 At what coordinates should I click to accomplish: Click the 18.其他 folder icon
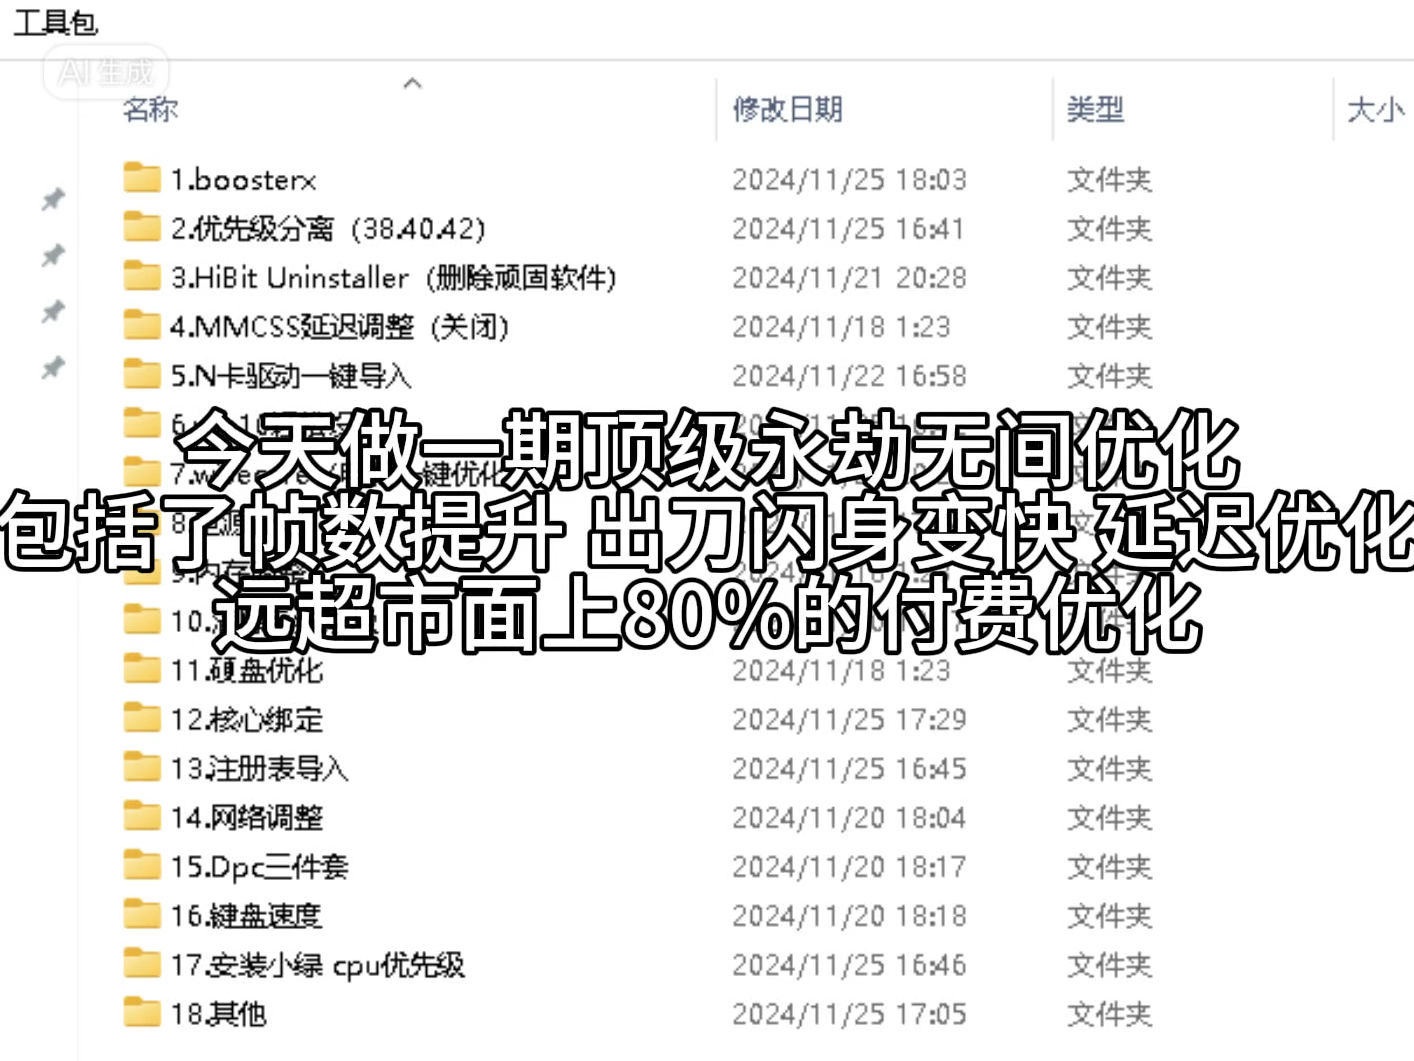142,1012
